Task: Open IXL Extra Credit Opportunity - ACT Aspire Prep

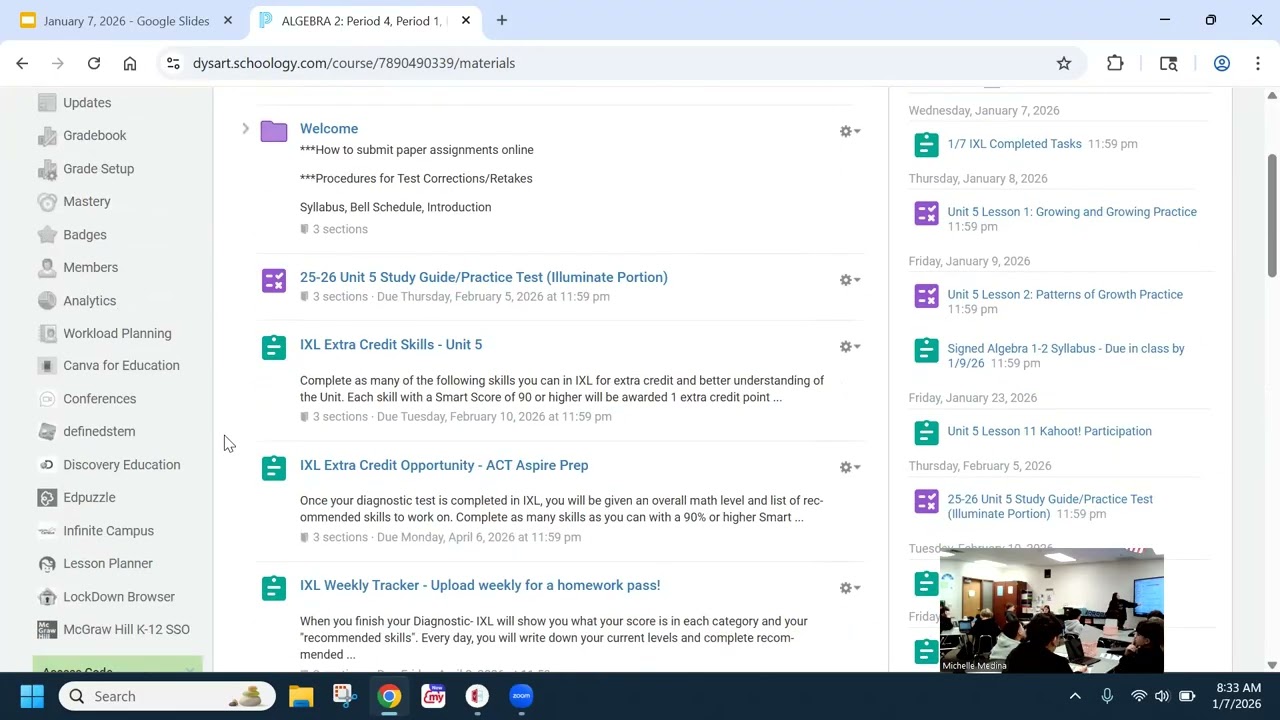Action: (444, 465)
